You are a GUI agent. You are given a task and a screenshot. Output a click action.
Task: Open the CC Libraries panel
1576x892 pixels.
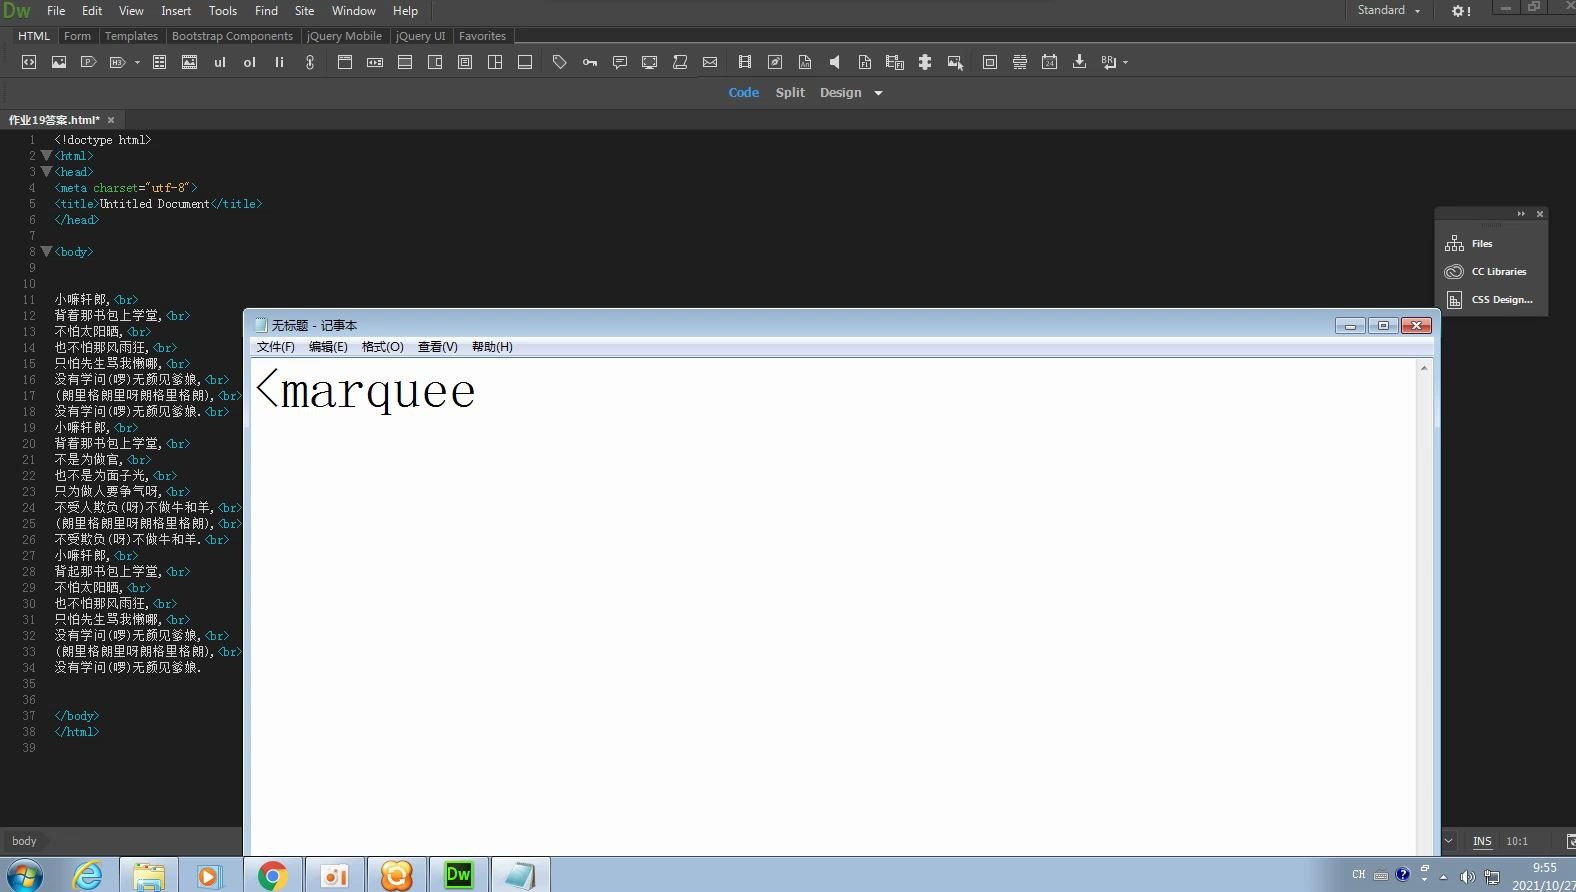click(x=1486, y=271)
